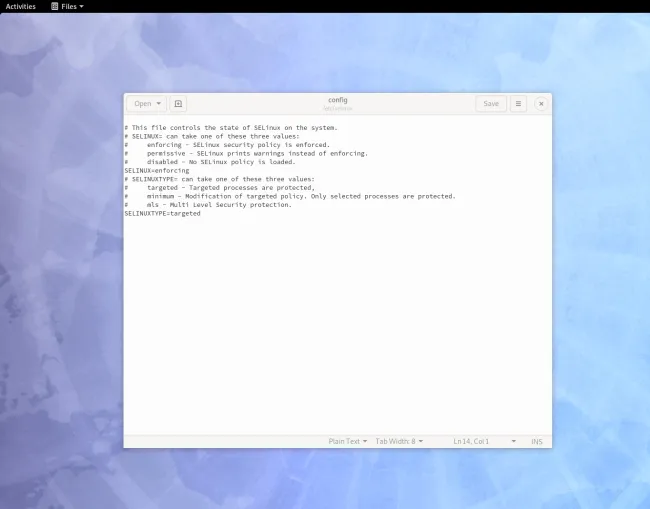Open the Activities overview
Image resolution: width=650 pixels, height=509 pixels.
point(20,6)
